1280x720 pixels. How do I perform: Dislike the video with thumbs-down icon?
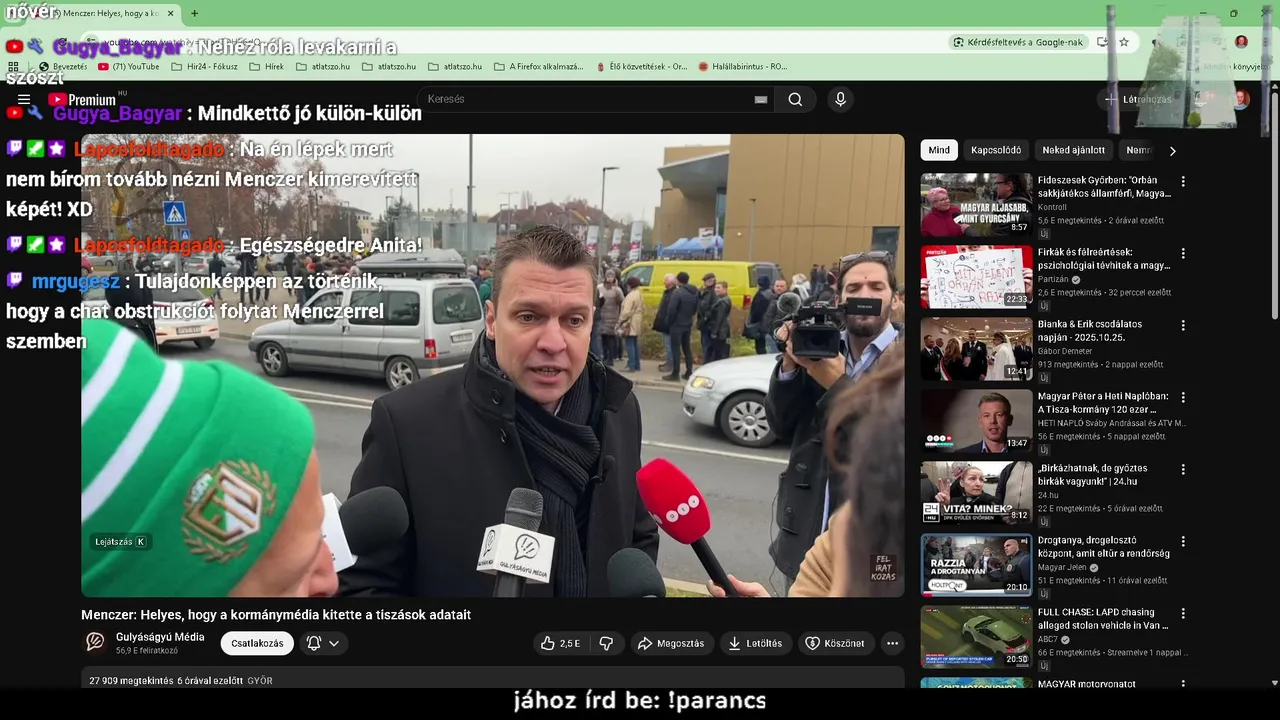pos(606,643)
